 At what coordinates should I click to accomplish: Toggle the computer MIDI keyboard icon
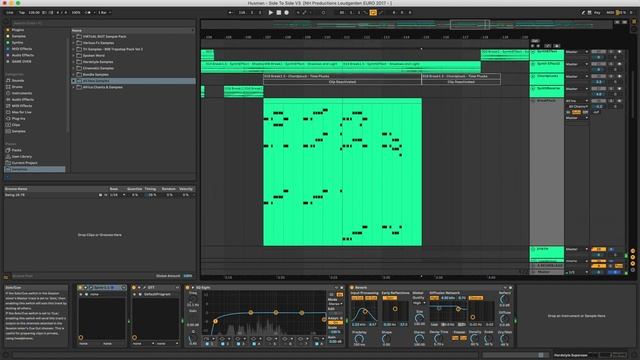point(589,13)
